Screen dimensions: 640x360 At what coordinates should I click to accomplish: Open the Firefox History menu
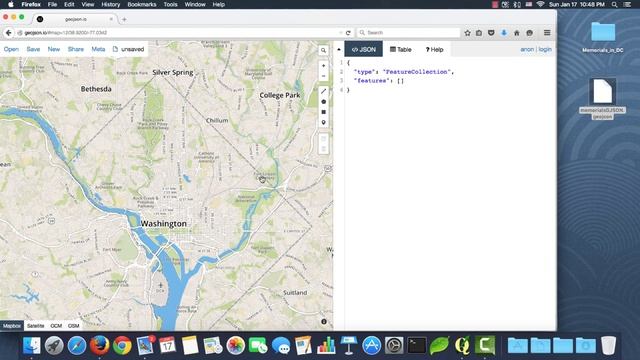coord(110,4)
